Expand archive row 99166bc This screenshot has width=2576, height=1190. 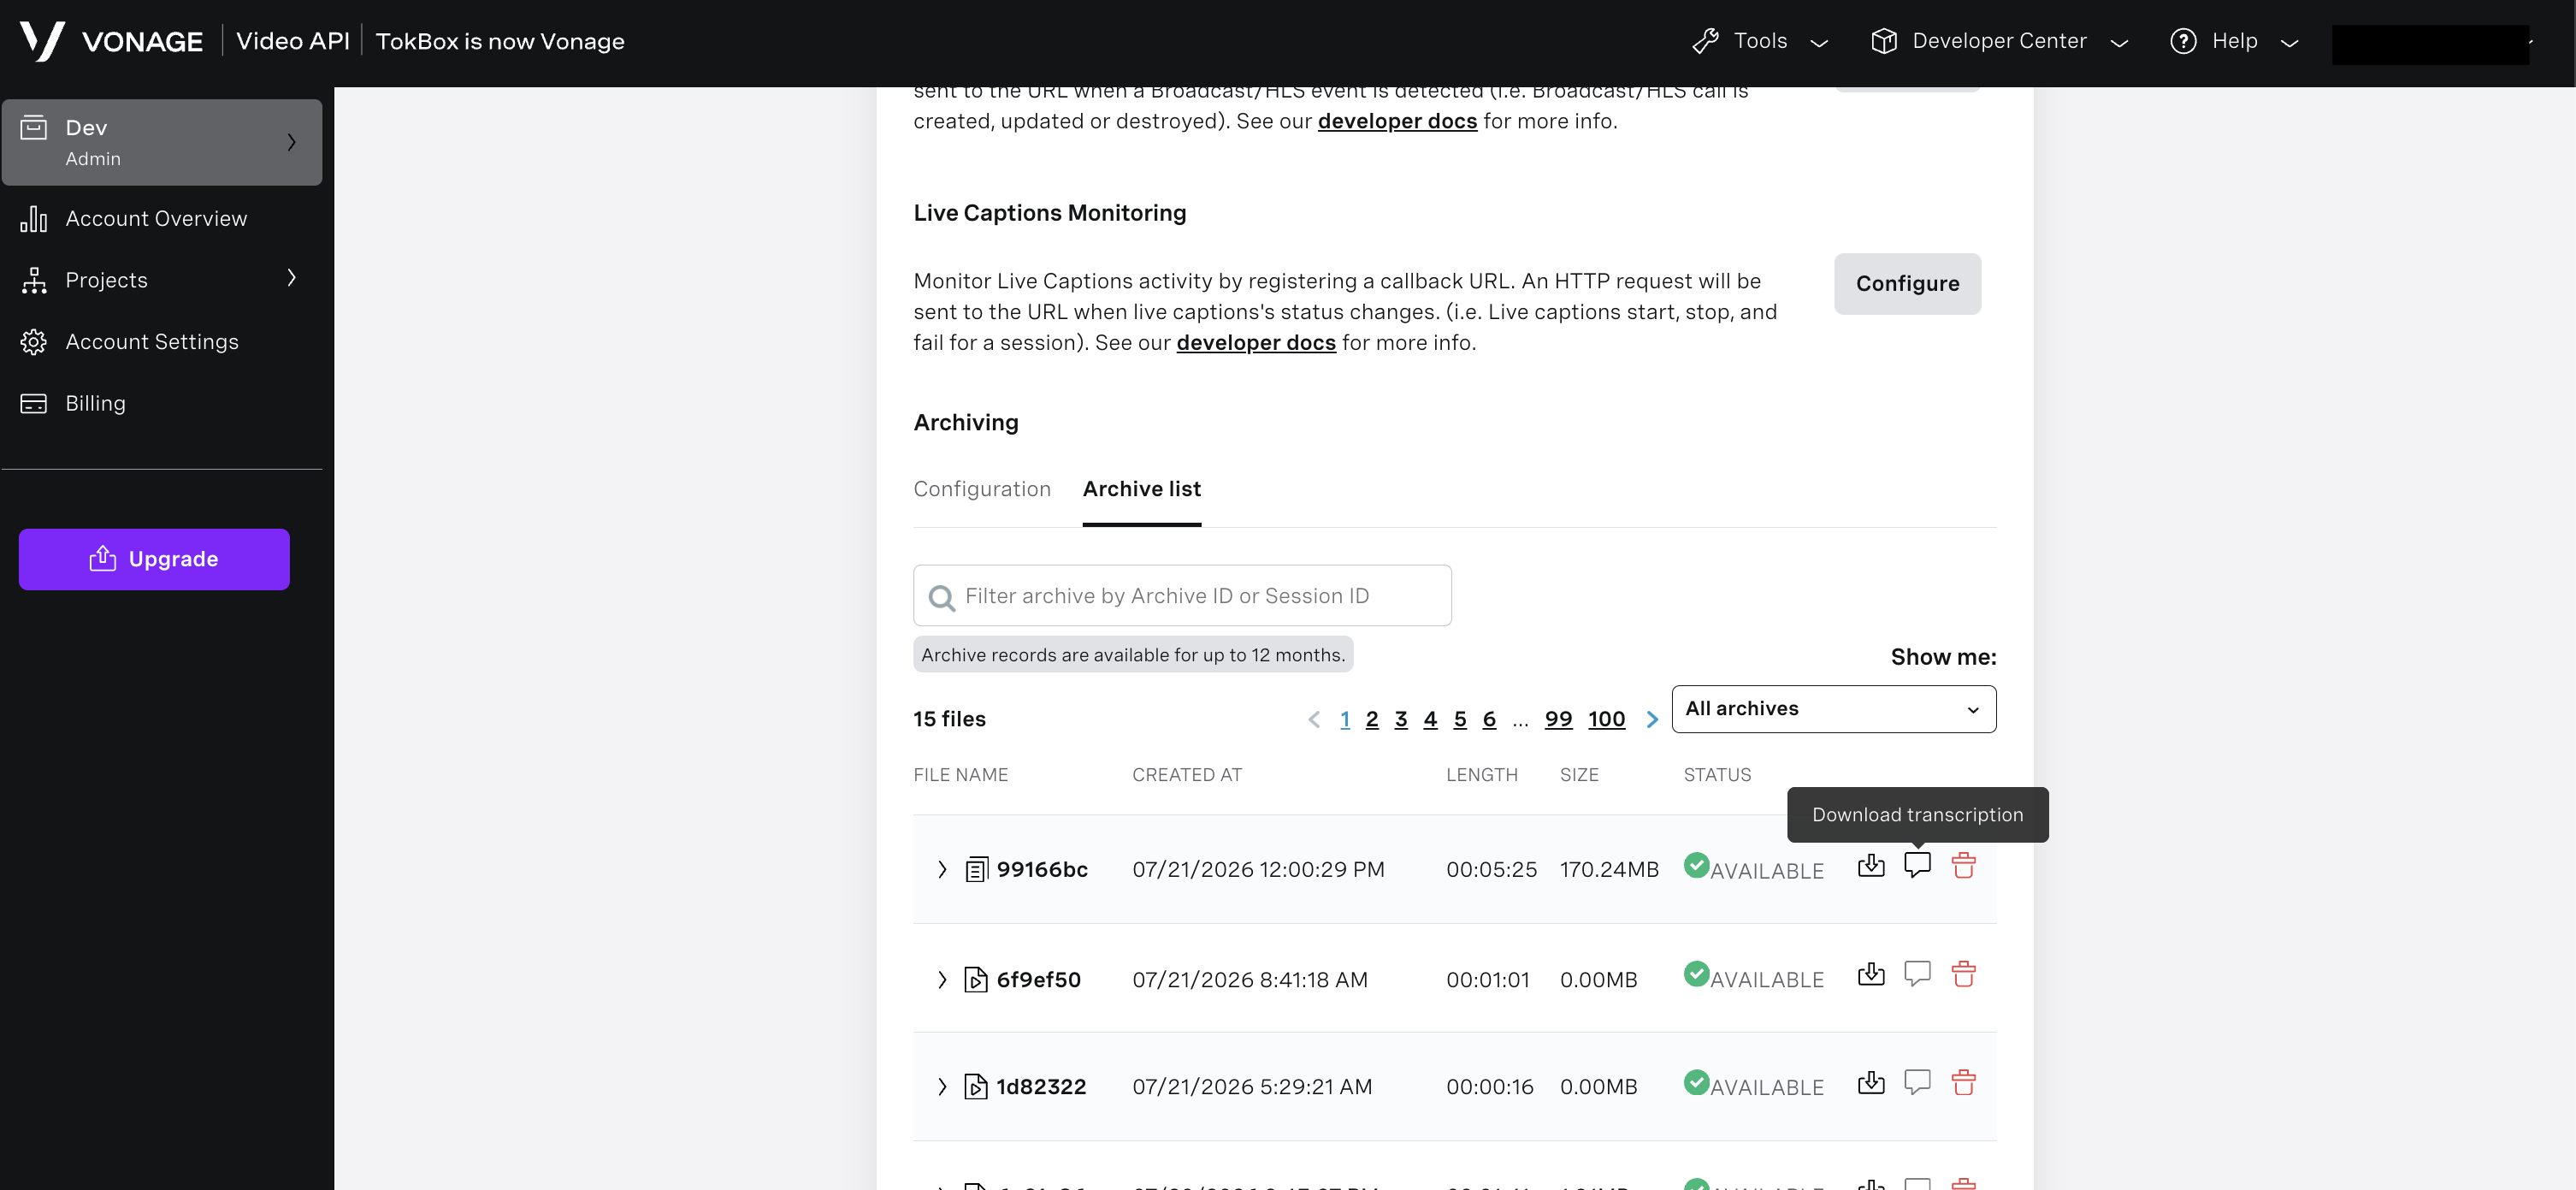coord(942,869)
